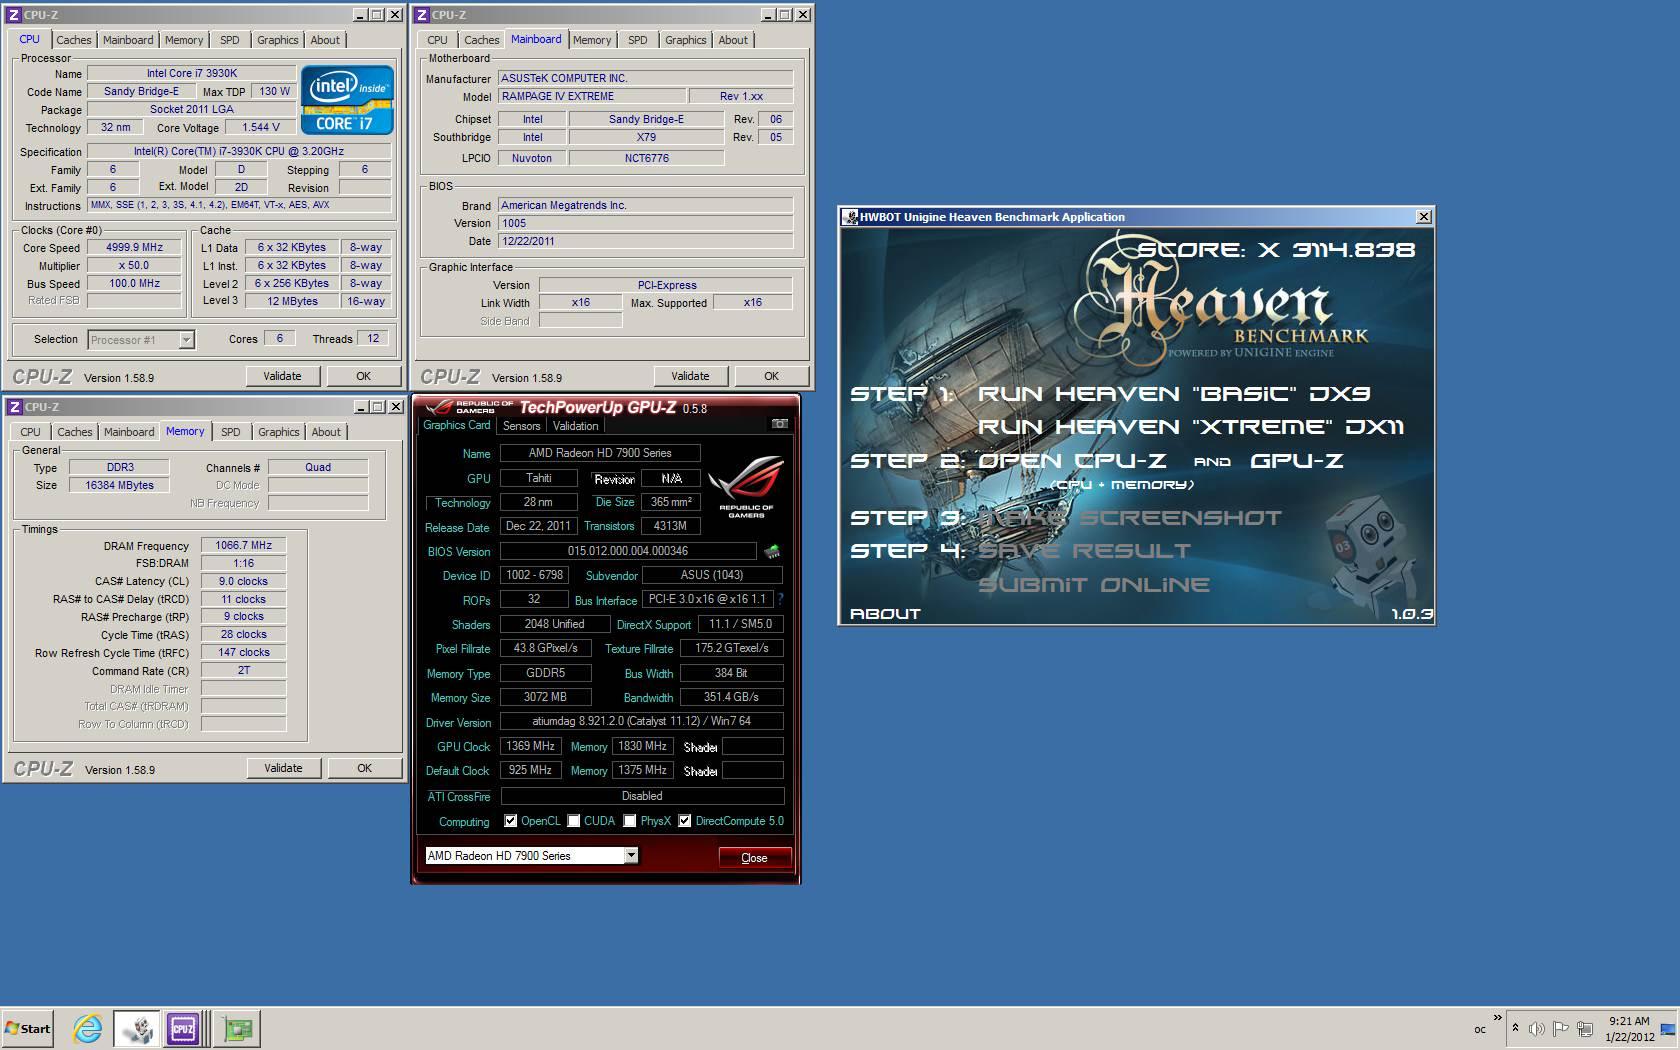This screenshot has height=1050, width=1680.
Task: Click Open CPU-Z in Heaven app
Action: [1072, 461]
